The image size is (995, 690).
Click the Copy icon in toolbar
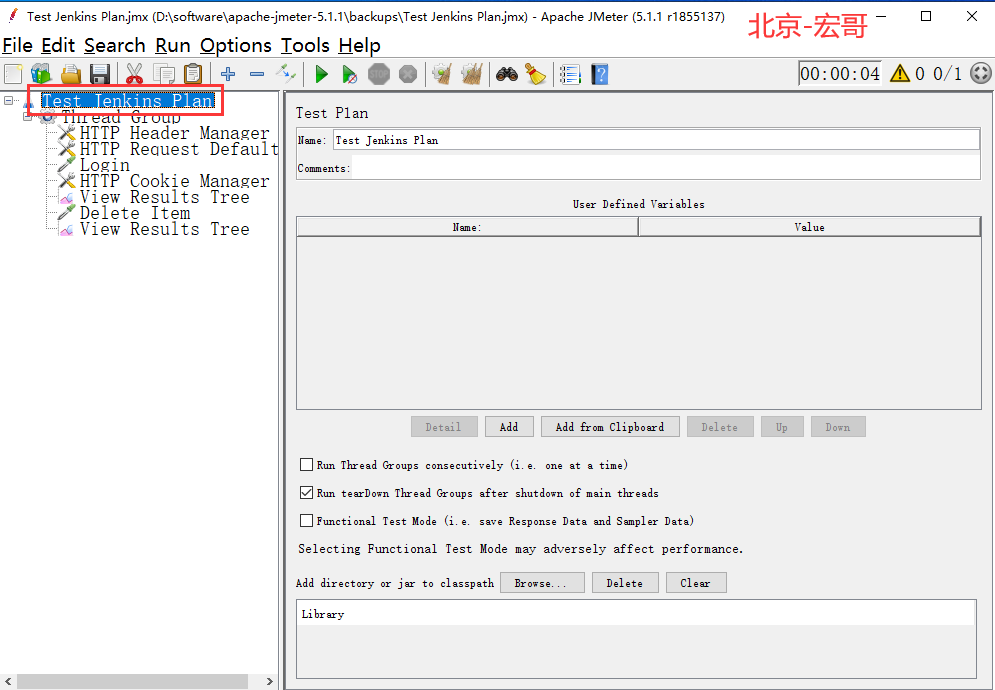pyautogui.click(x=164, y=74)
